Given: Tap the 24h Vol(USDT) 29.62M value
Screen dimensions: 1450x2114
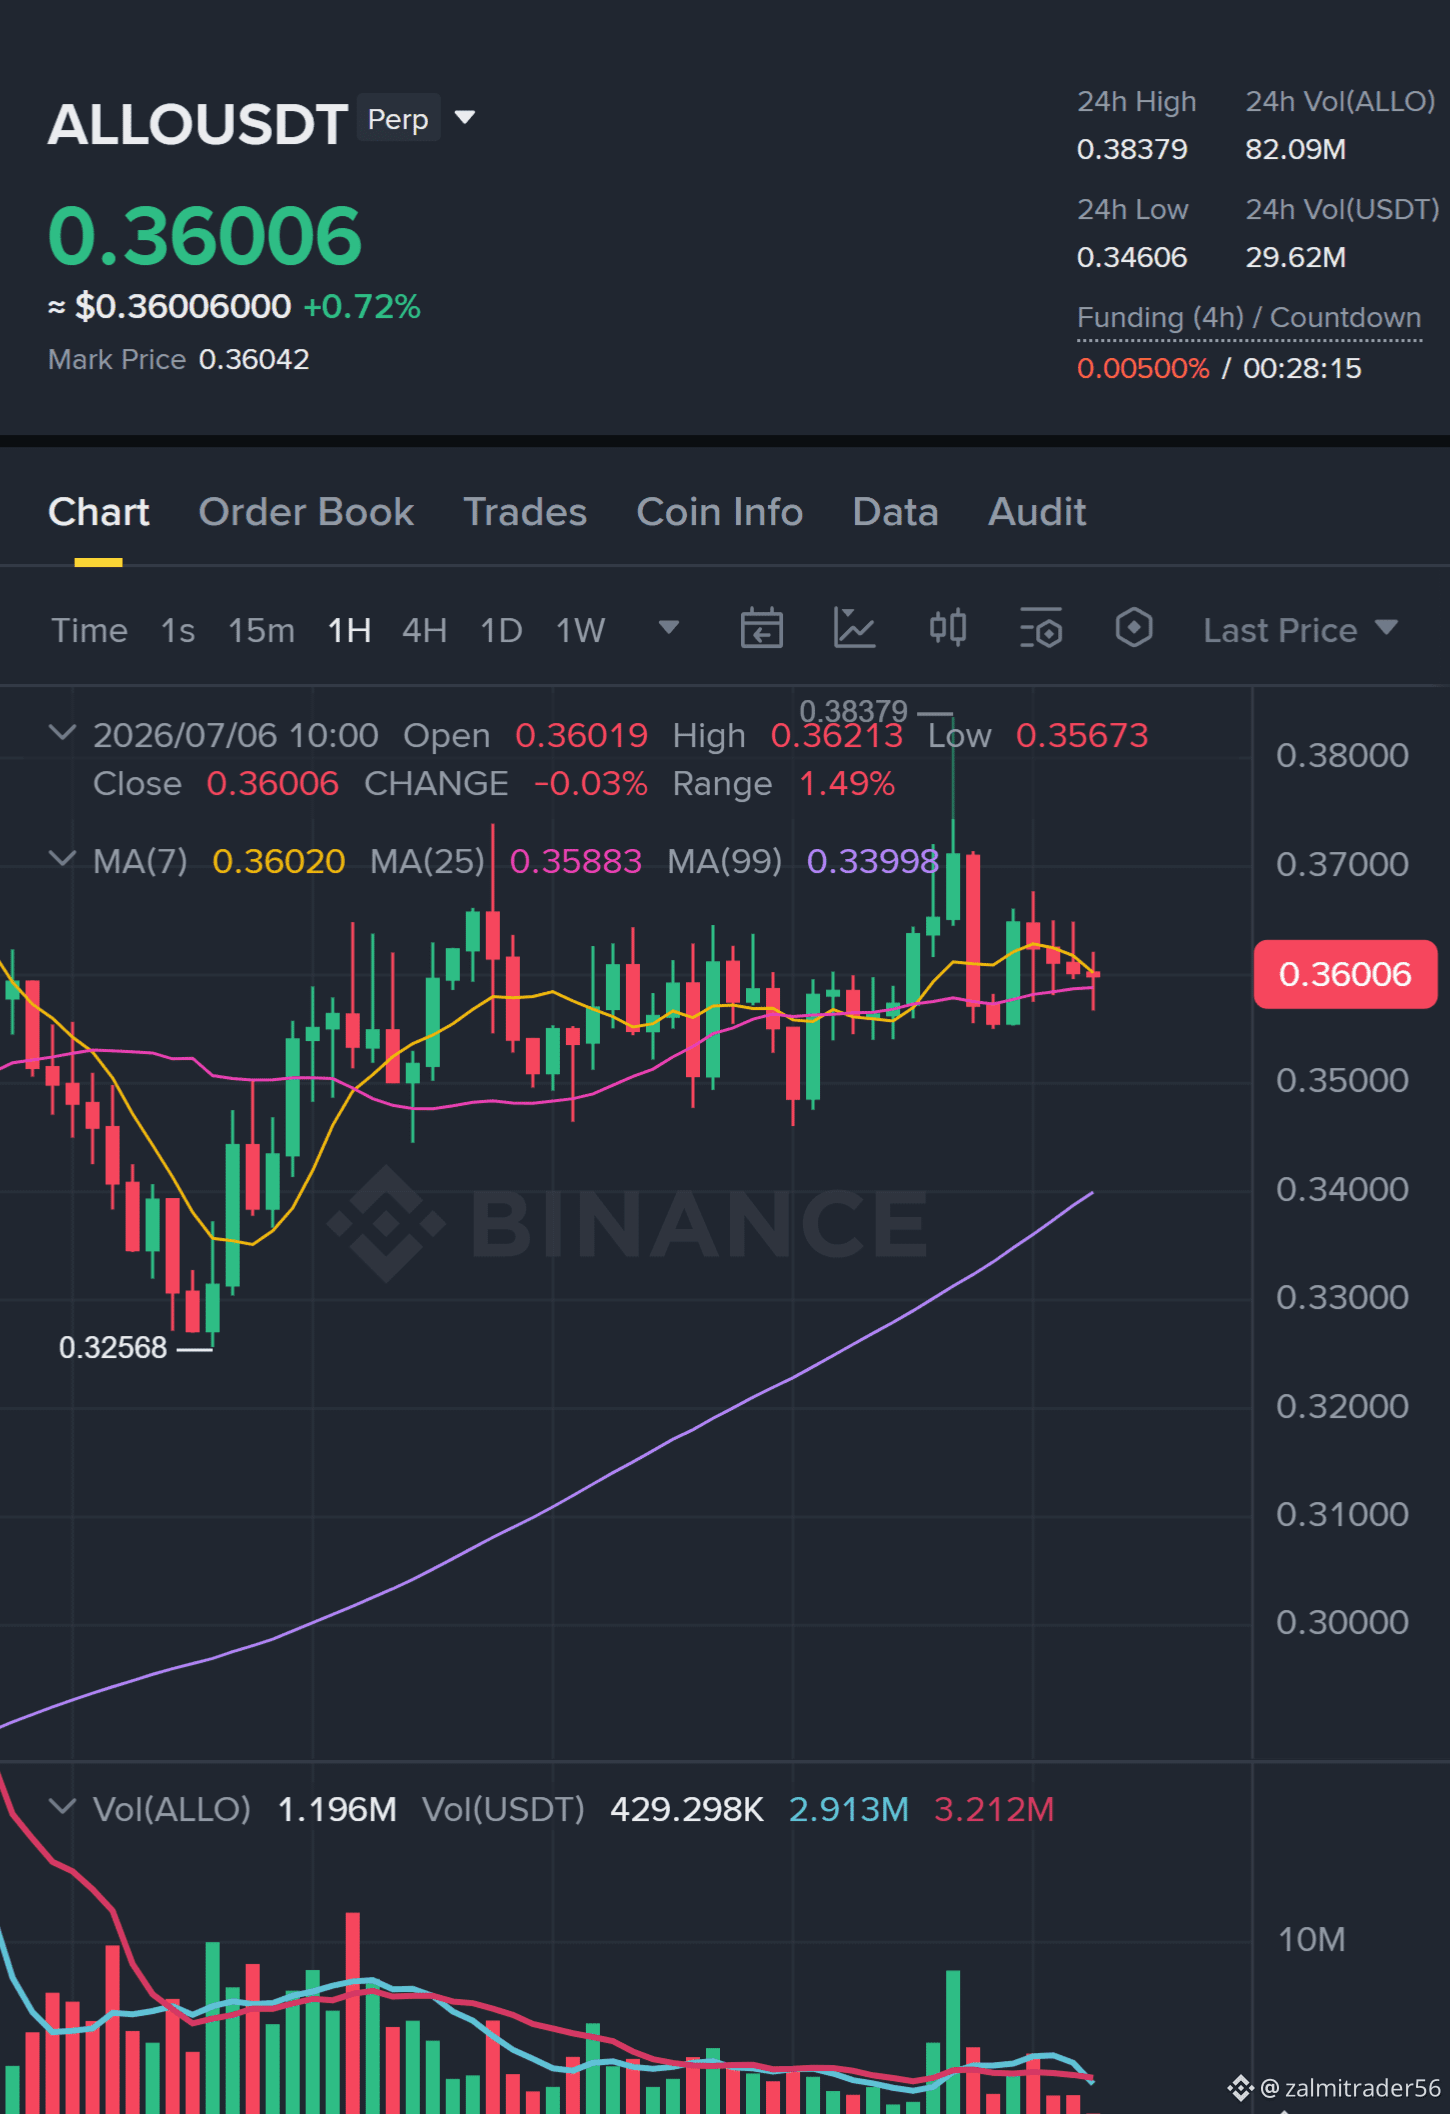Looking at the screenshot, I should click(1296, 257).
